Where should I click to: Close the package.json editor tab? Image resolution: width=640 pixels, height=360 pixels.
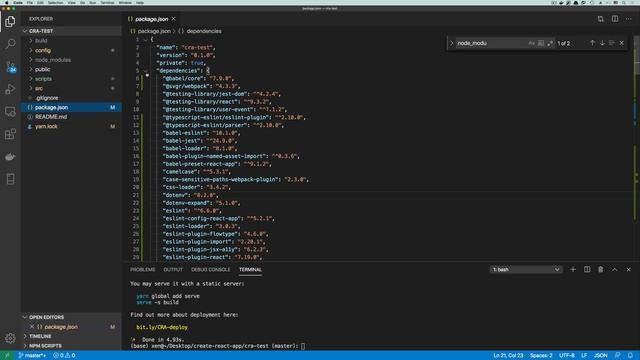click(x=173, y=19)
